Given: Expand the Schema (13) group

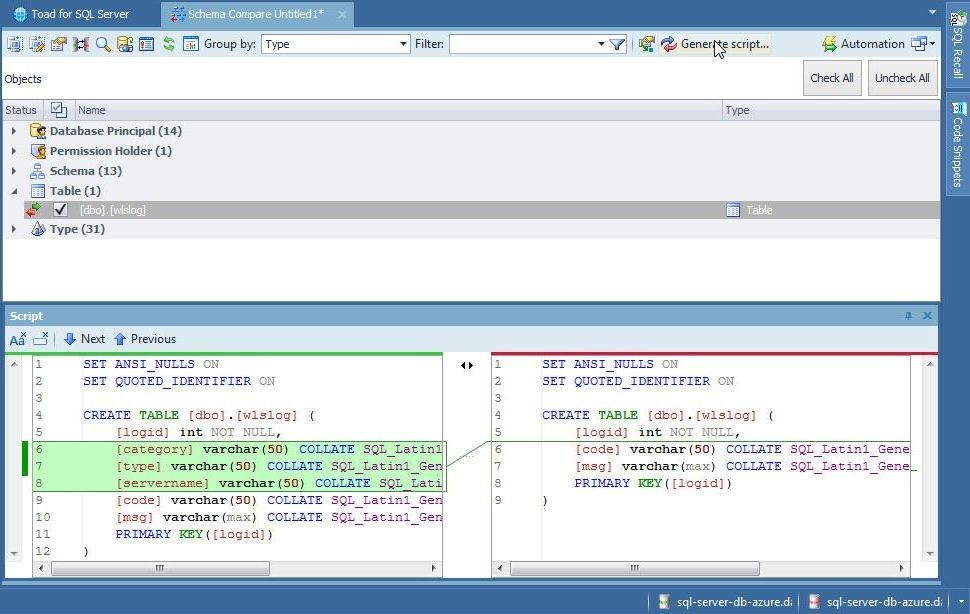Looking at the screenshot, I should [x=14, y=171].
